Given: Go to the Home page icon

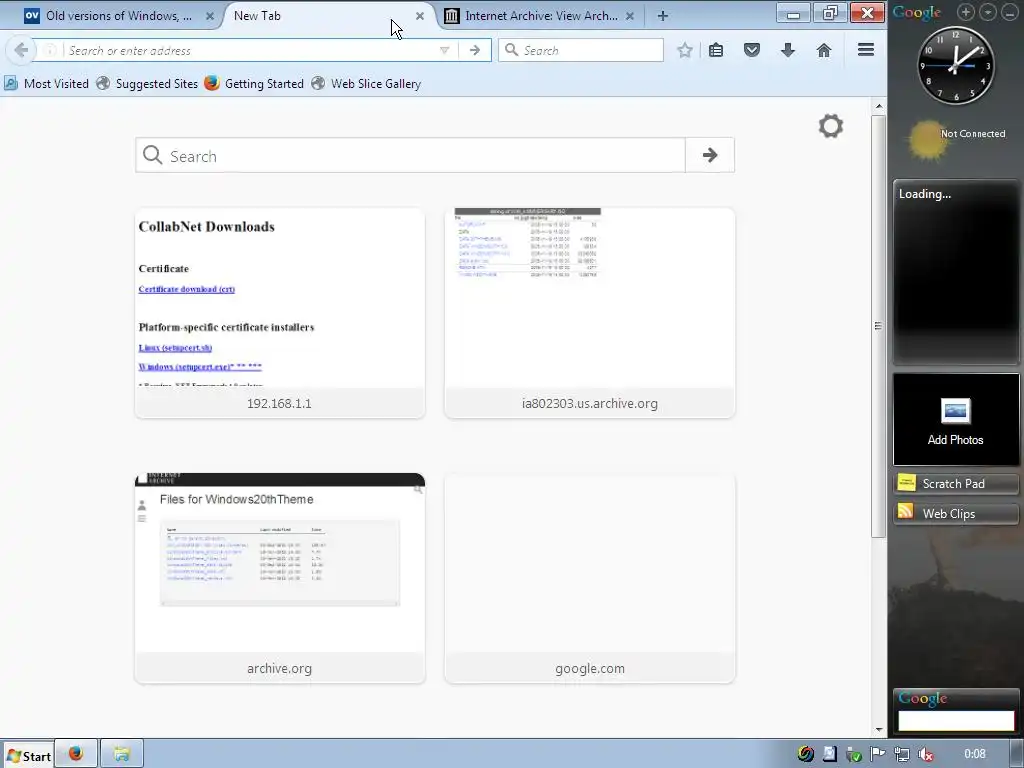Looking at the screenshot, I should tap(824, 50).
